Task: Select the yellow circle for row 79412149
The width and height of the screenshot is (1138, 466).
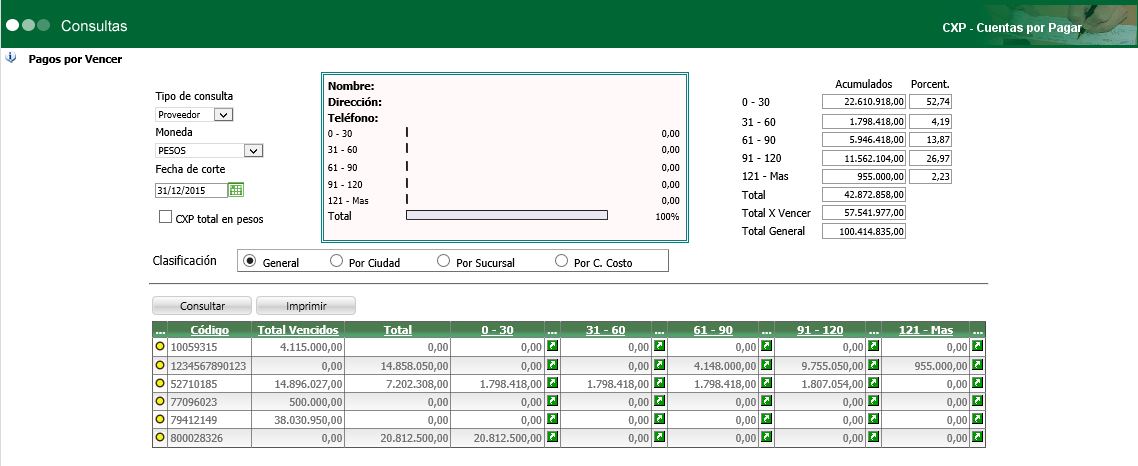Action: click(x=160, y=419)
